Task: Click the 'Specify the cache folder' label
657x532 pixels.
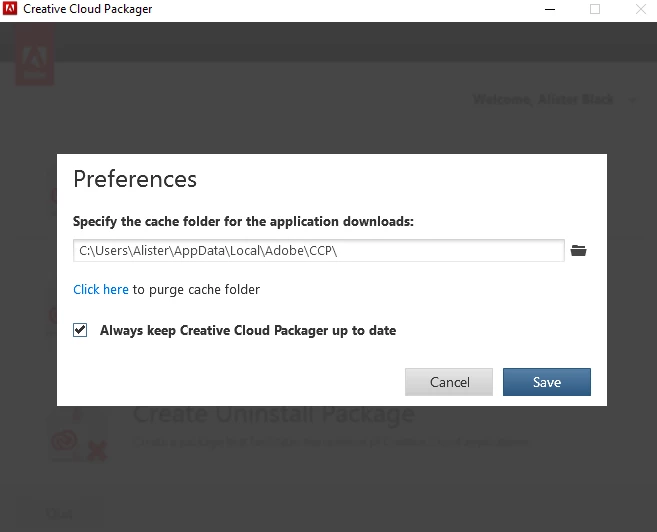Action: point(243,221)
